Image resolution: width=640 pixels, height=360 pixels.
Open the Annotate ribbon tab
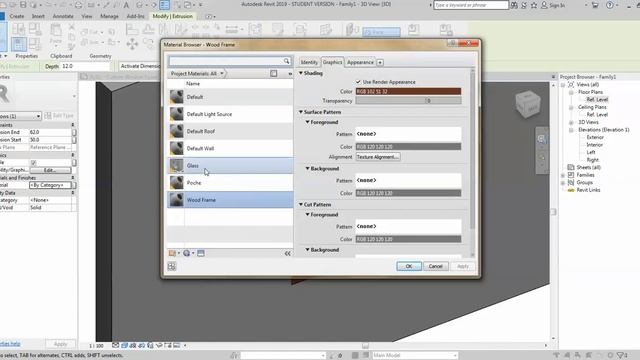pos(63,16)
